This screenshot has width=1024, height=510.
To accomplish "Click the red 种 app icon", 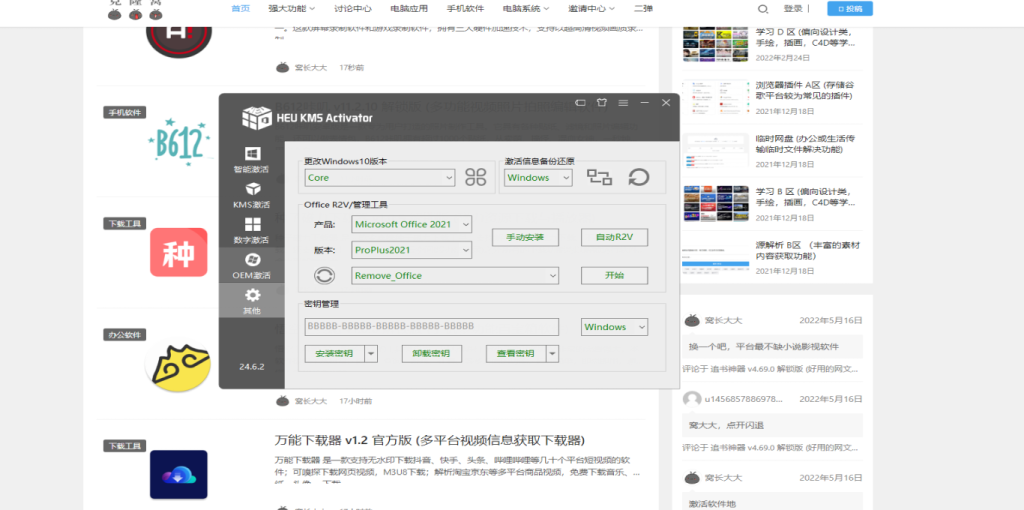I will click(178, 252).
